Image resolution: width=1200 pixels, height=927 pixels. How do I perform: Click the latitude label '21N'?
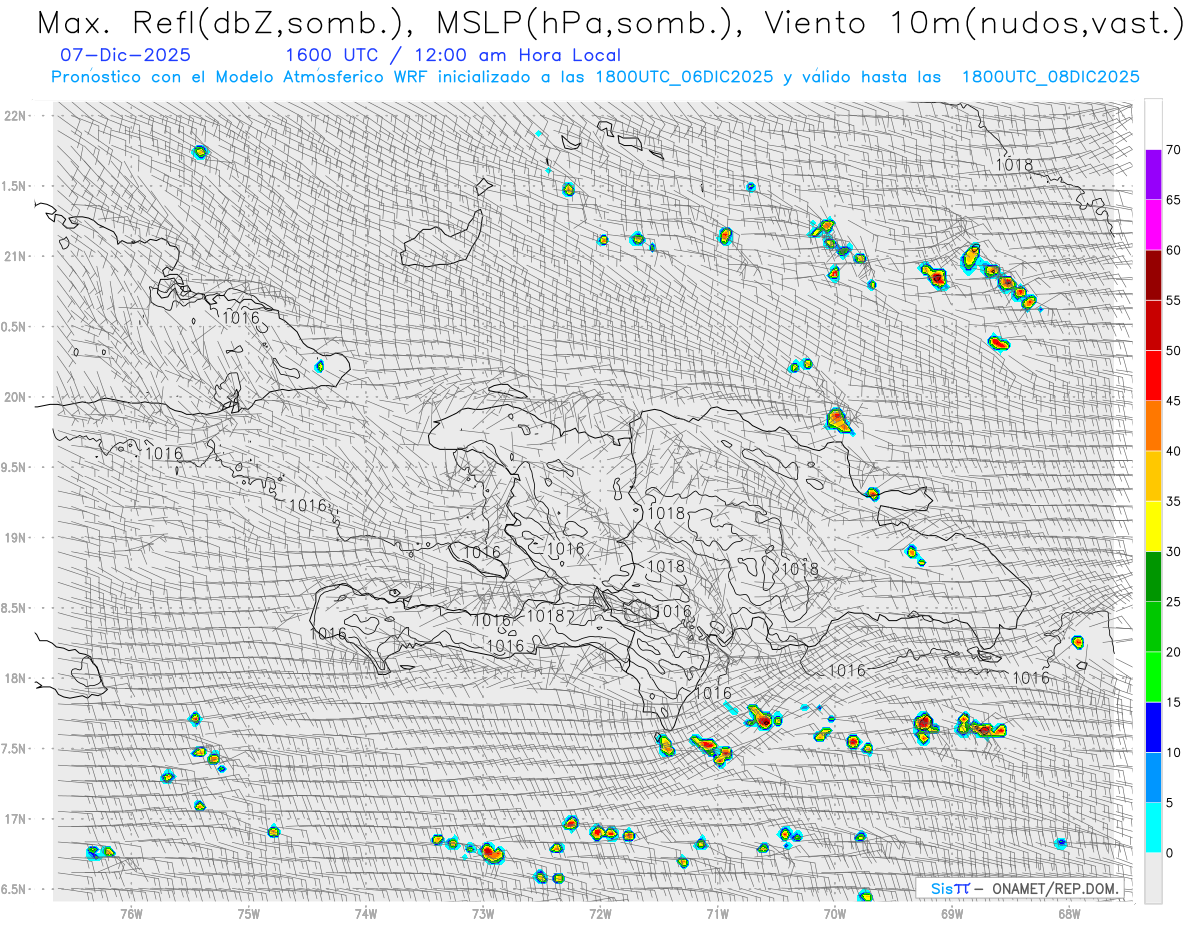tap(16, 257)
